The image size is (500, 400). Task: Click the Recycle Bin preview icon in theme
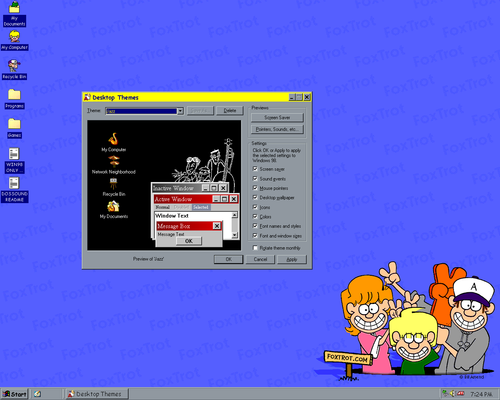click(x=114, y=183)
